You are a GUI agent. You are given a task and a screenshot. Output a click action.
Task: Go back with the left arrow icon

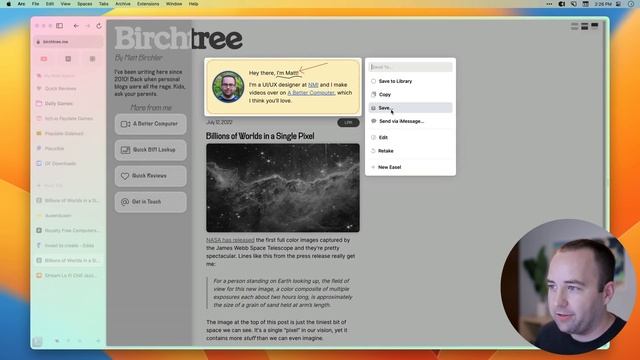[76, 26]
